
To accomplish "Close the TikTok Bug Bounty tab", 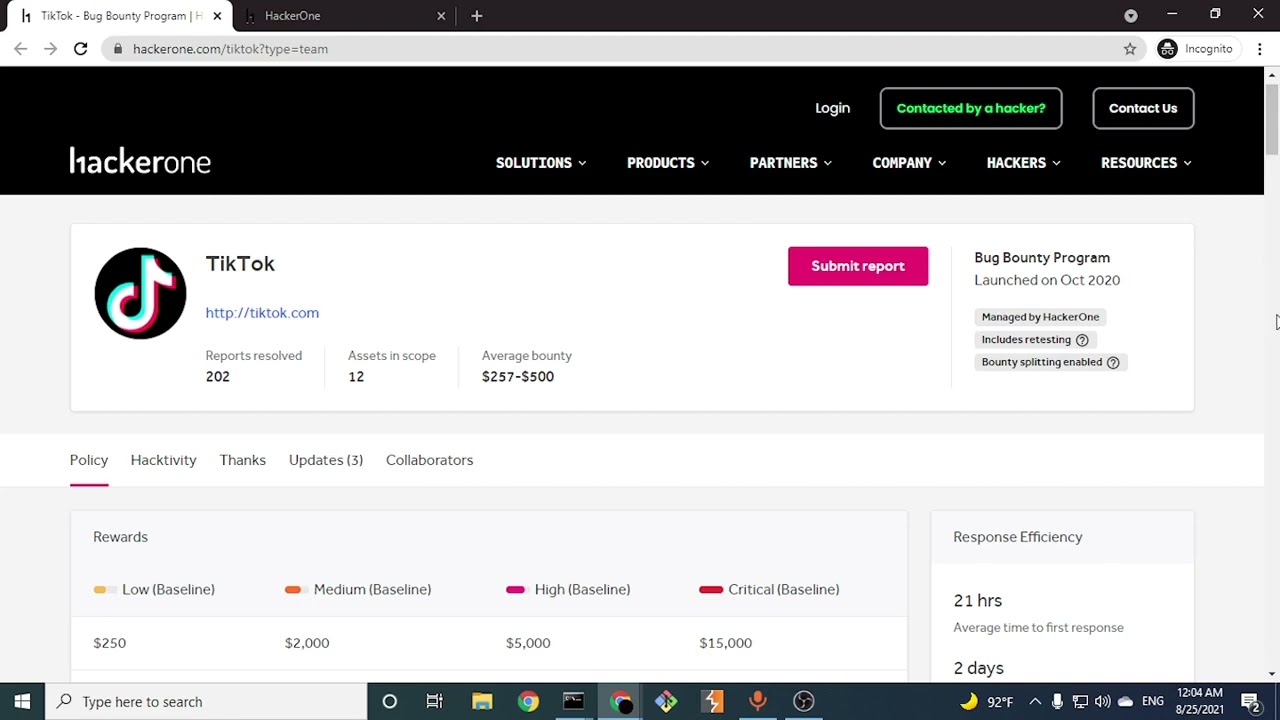I will click(217, 16).
